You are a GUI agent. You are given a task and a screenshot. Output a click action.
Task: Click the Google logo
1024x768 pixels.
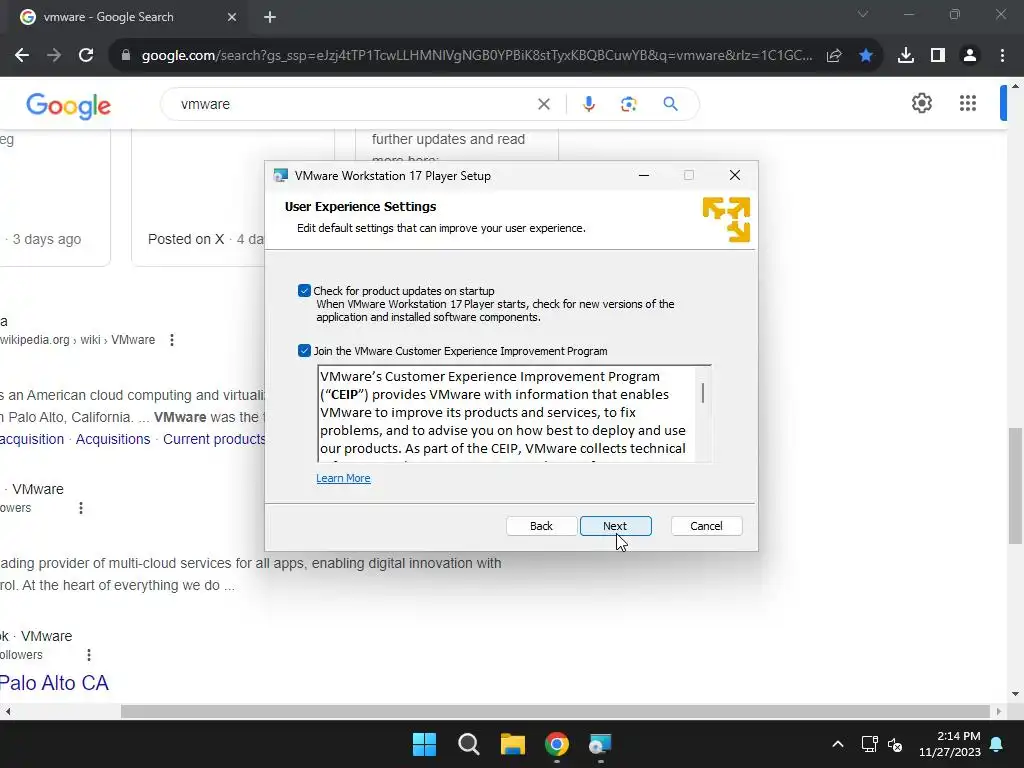pyautogui.click(x=69, y=105)
